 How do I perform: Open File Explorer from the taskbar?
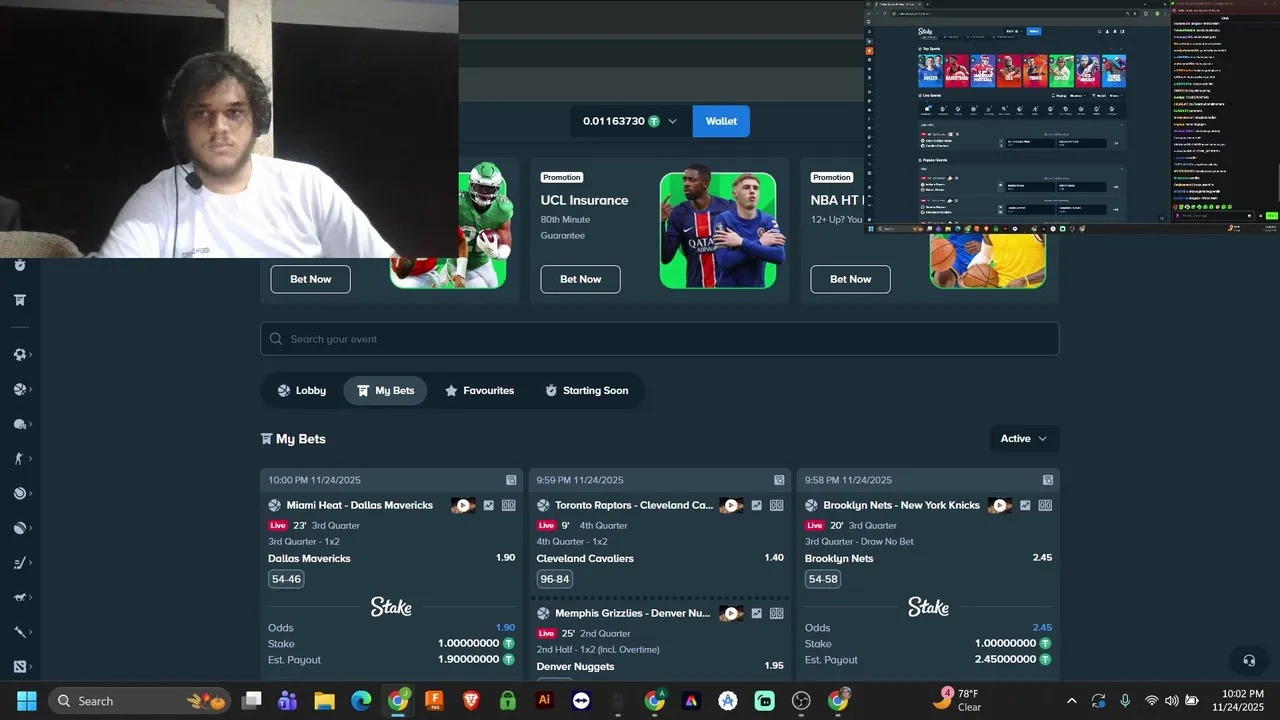point(324,701)
